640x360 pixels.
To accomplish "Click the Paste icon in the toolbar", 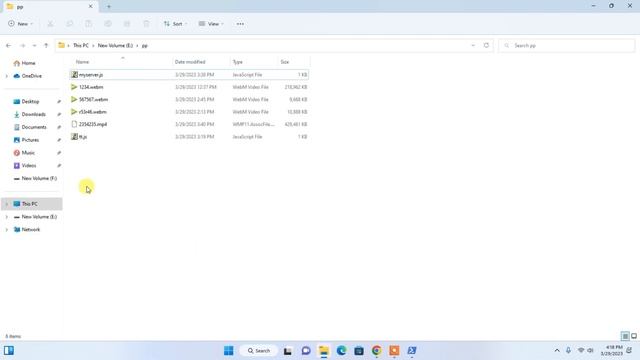I will coord(89,24).
